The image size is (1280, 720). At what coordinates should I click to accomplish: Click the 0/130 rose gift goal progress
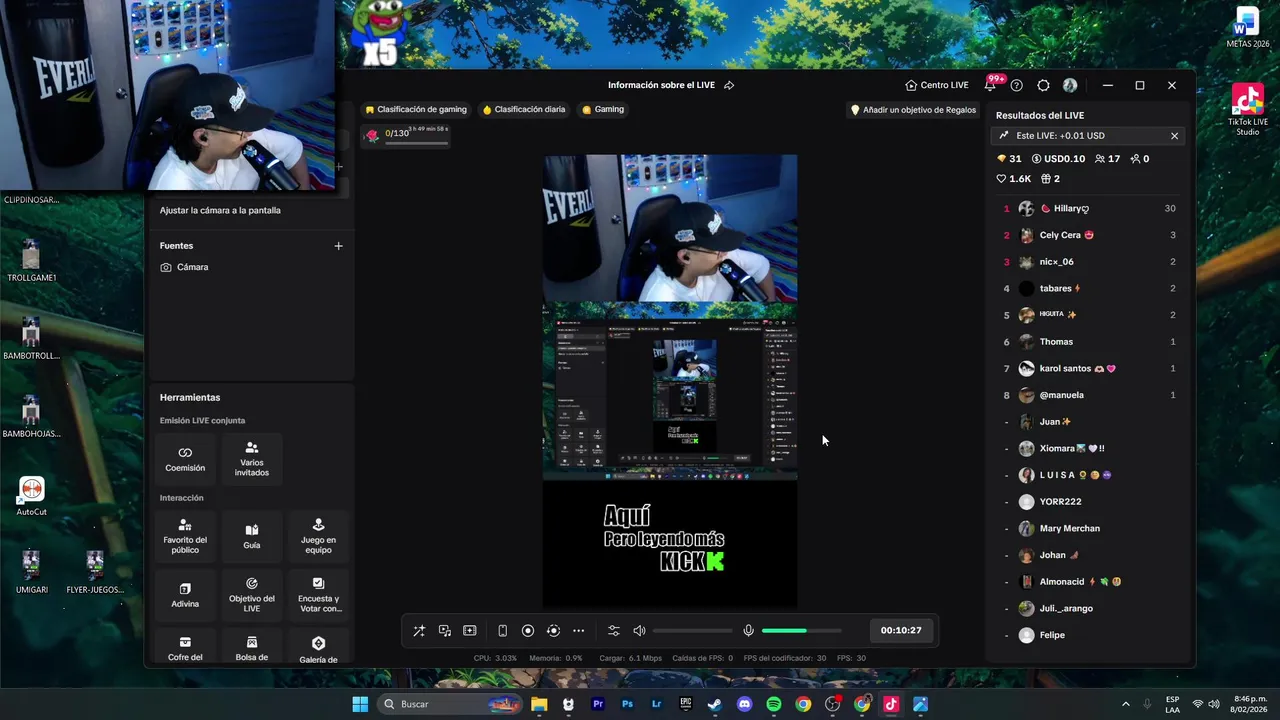tap(406, 135)
